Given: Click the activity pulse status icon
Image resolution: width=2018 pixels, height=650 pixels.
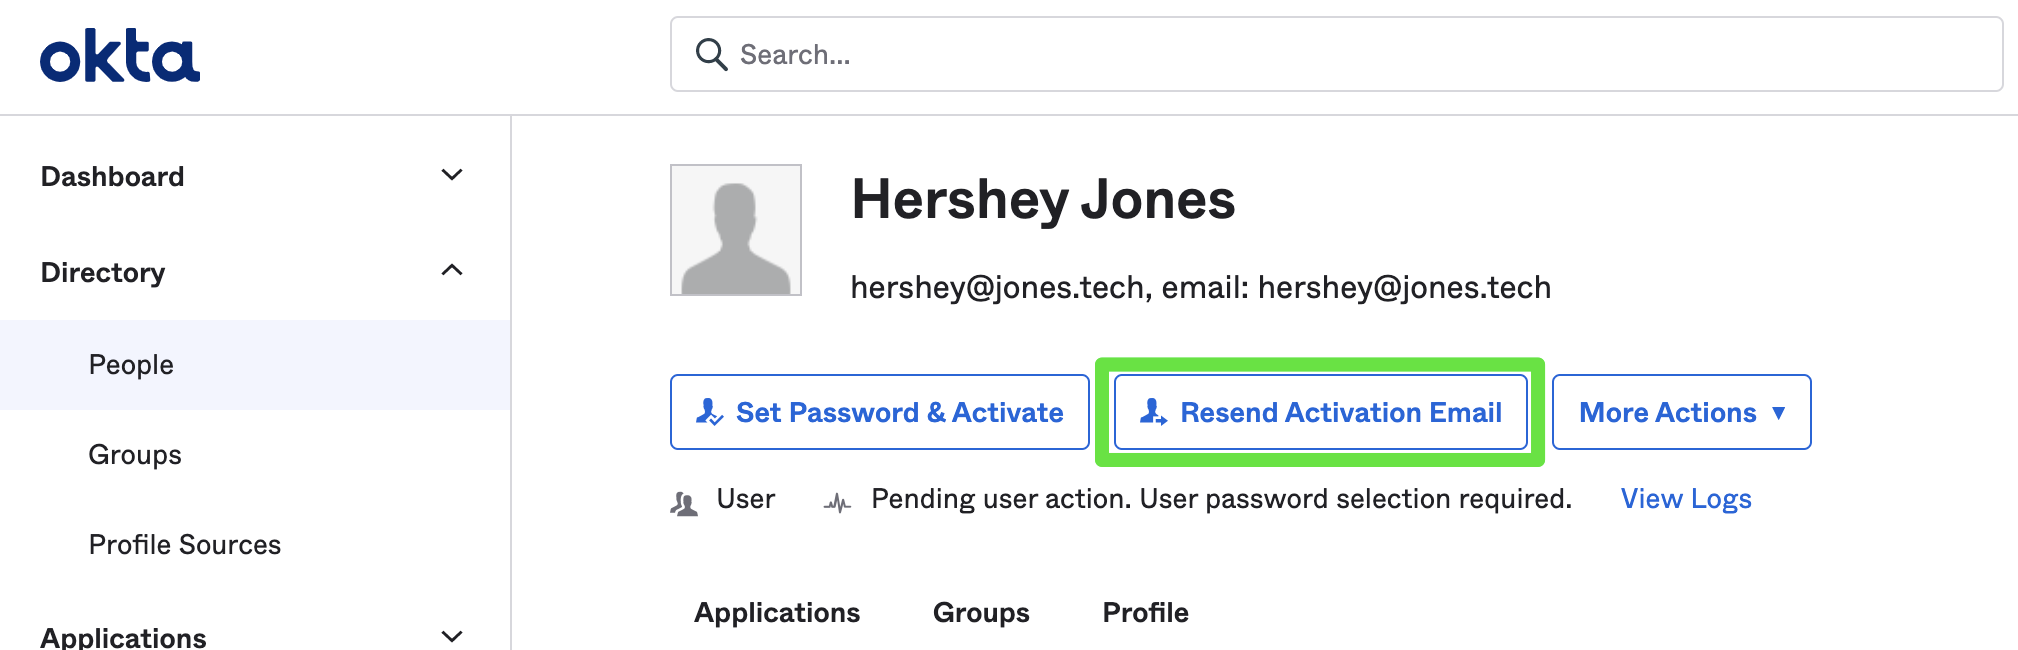Looking at the screenshot, I should tap(837, 503).
